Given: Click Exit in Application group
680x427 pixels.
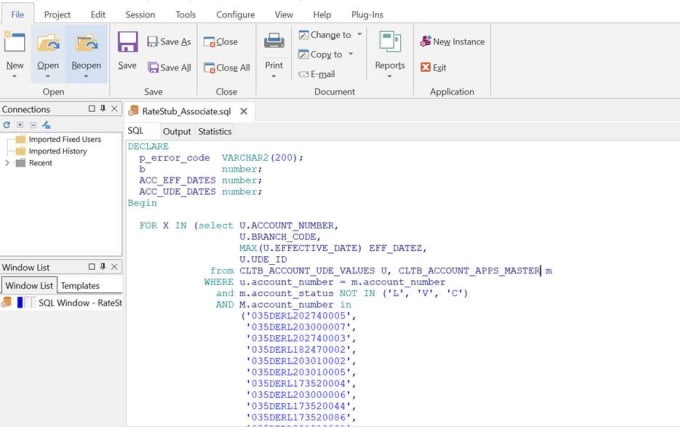Looking at the screenshot, I should (433, 68).
